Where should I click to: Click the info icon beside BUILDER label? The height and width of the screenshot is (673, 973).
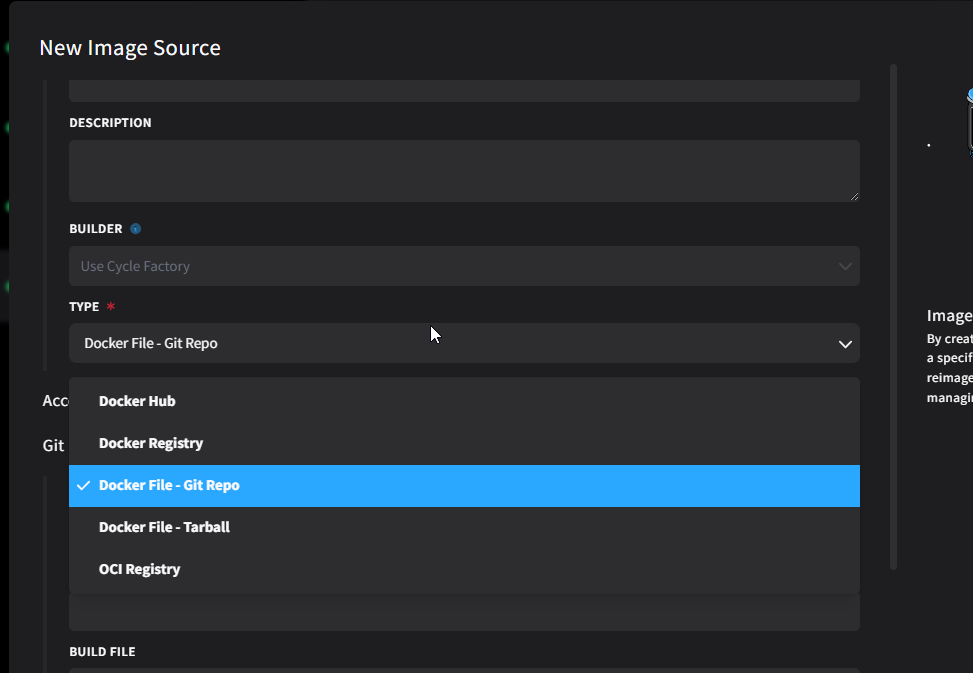136,229
